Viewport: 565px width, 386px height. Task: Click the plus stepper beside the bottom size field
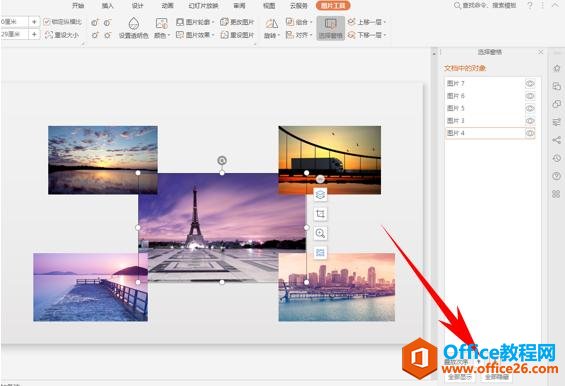pyautogui.click(x=34, y=35)
